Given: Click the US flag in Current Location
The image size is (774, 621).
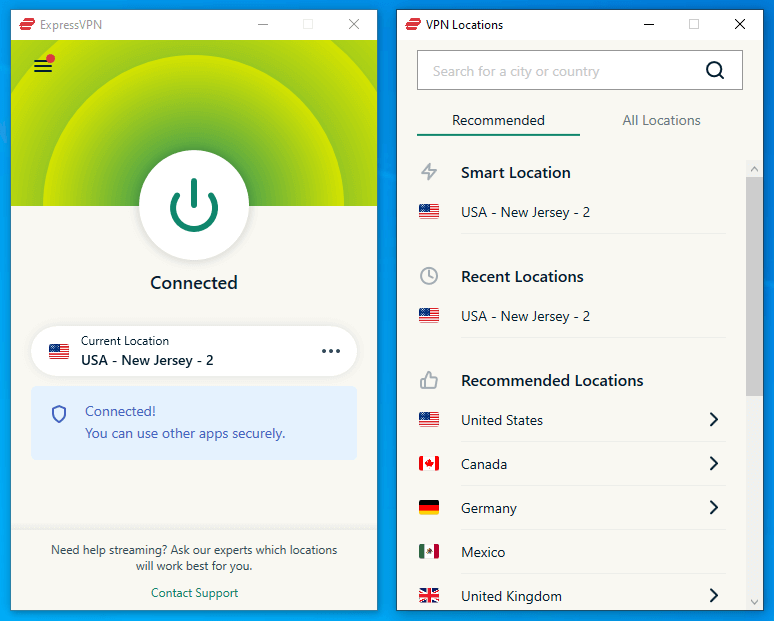Looking at the screenshot, I should tap(59, 351).
